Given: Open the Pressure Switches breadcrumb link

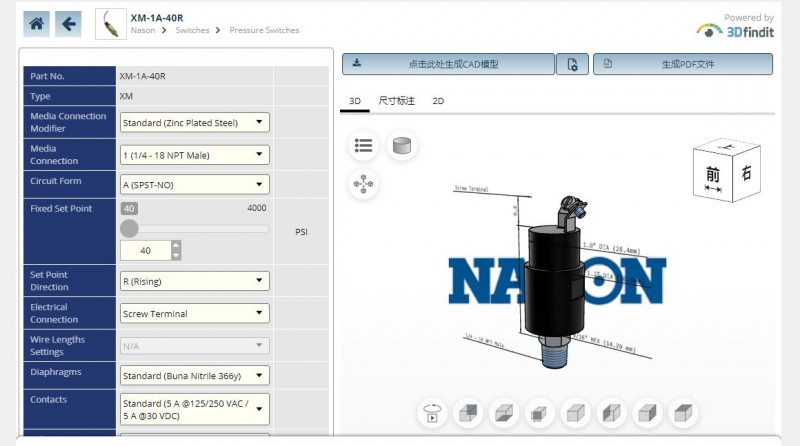Looking at the screenshot, I should tap(264, 30).
